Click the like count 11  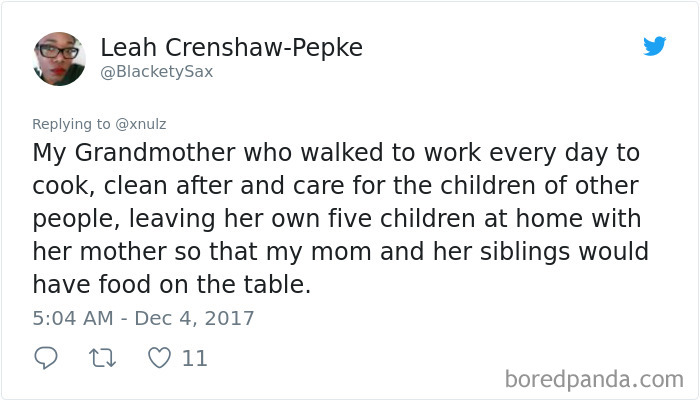[x=195, y=358]
